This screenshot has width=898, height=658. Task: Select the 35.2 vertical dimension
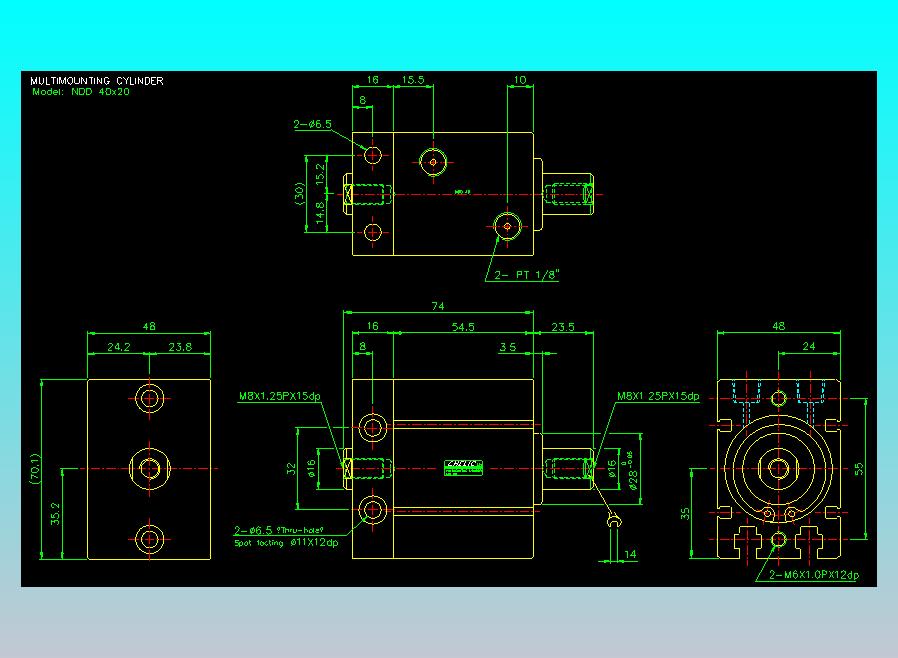tap(56, 514)
